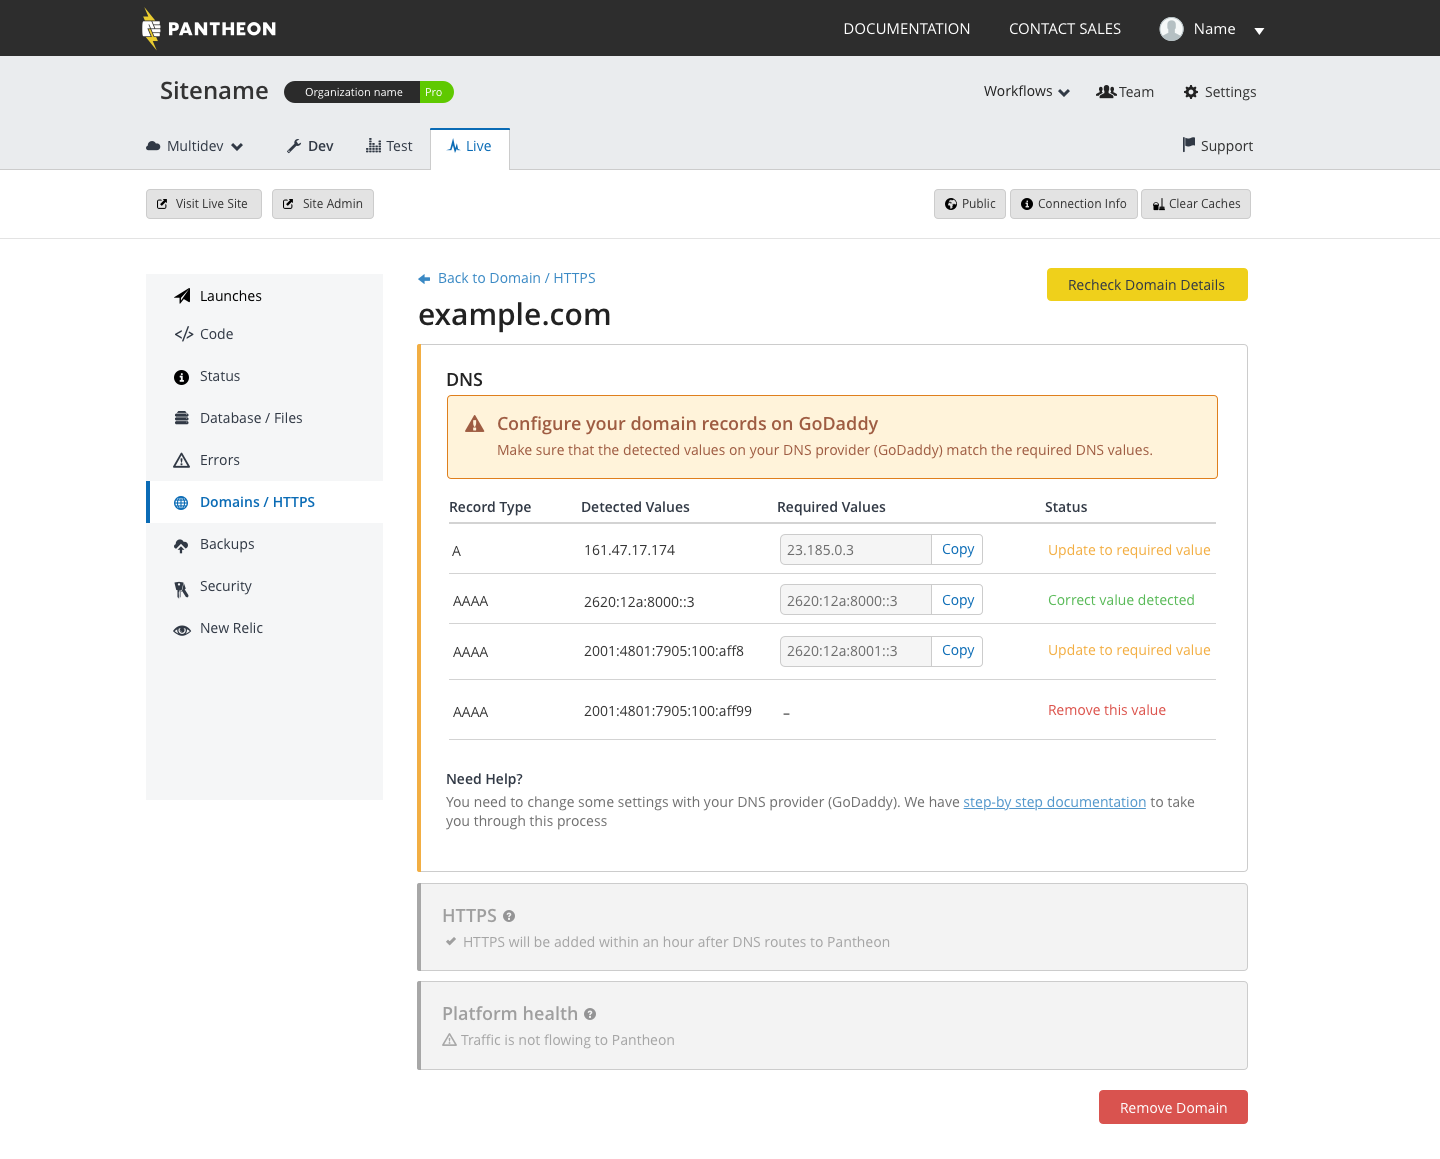Open the Team page

tap(1125, 92)
